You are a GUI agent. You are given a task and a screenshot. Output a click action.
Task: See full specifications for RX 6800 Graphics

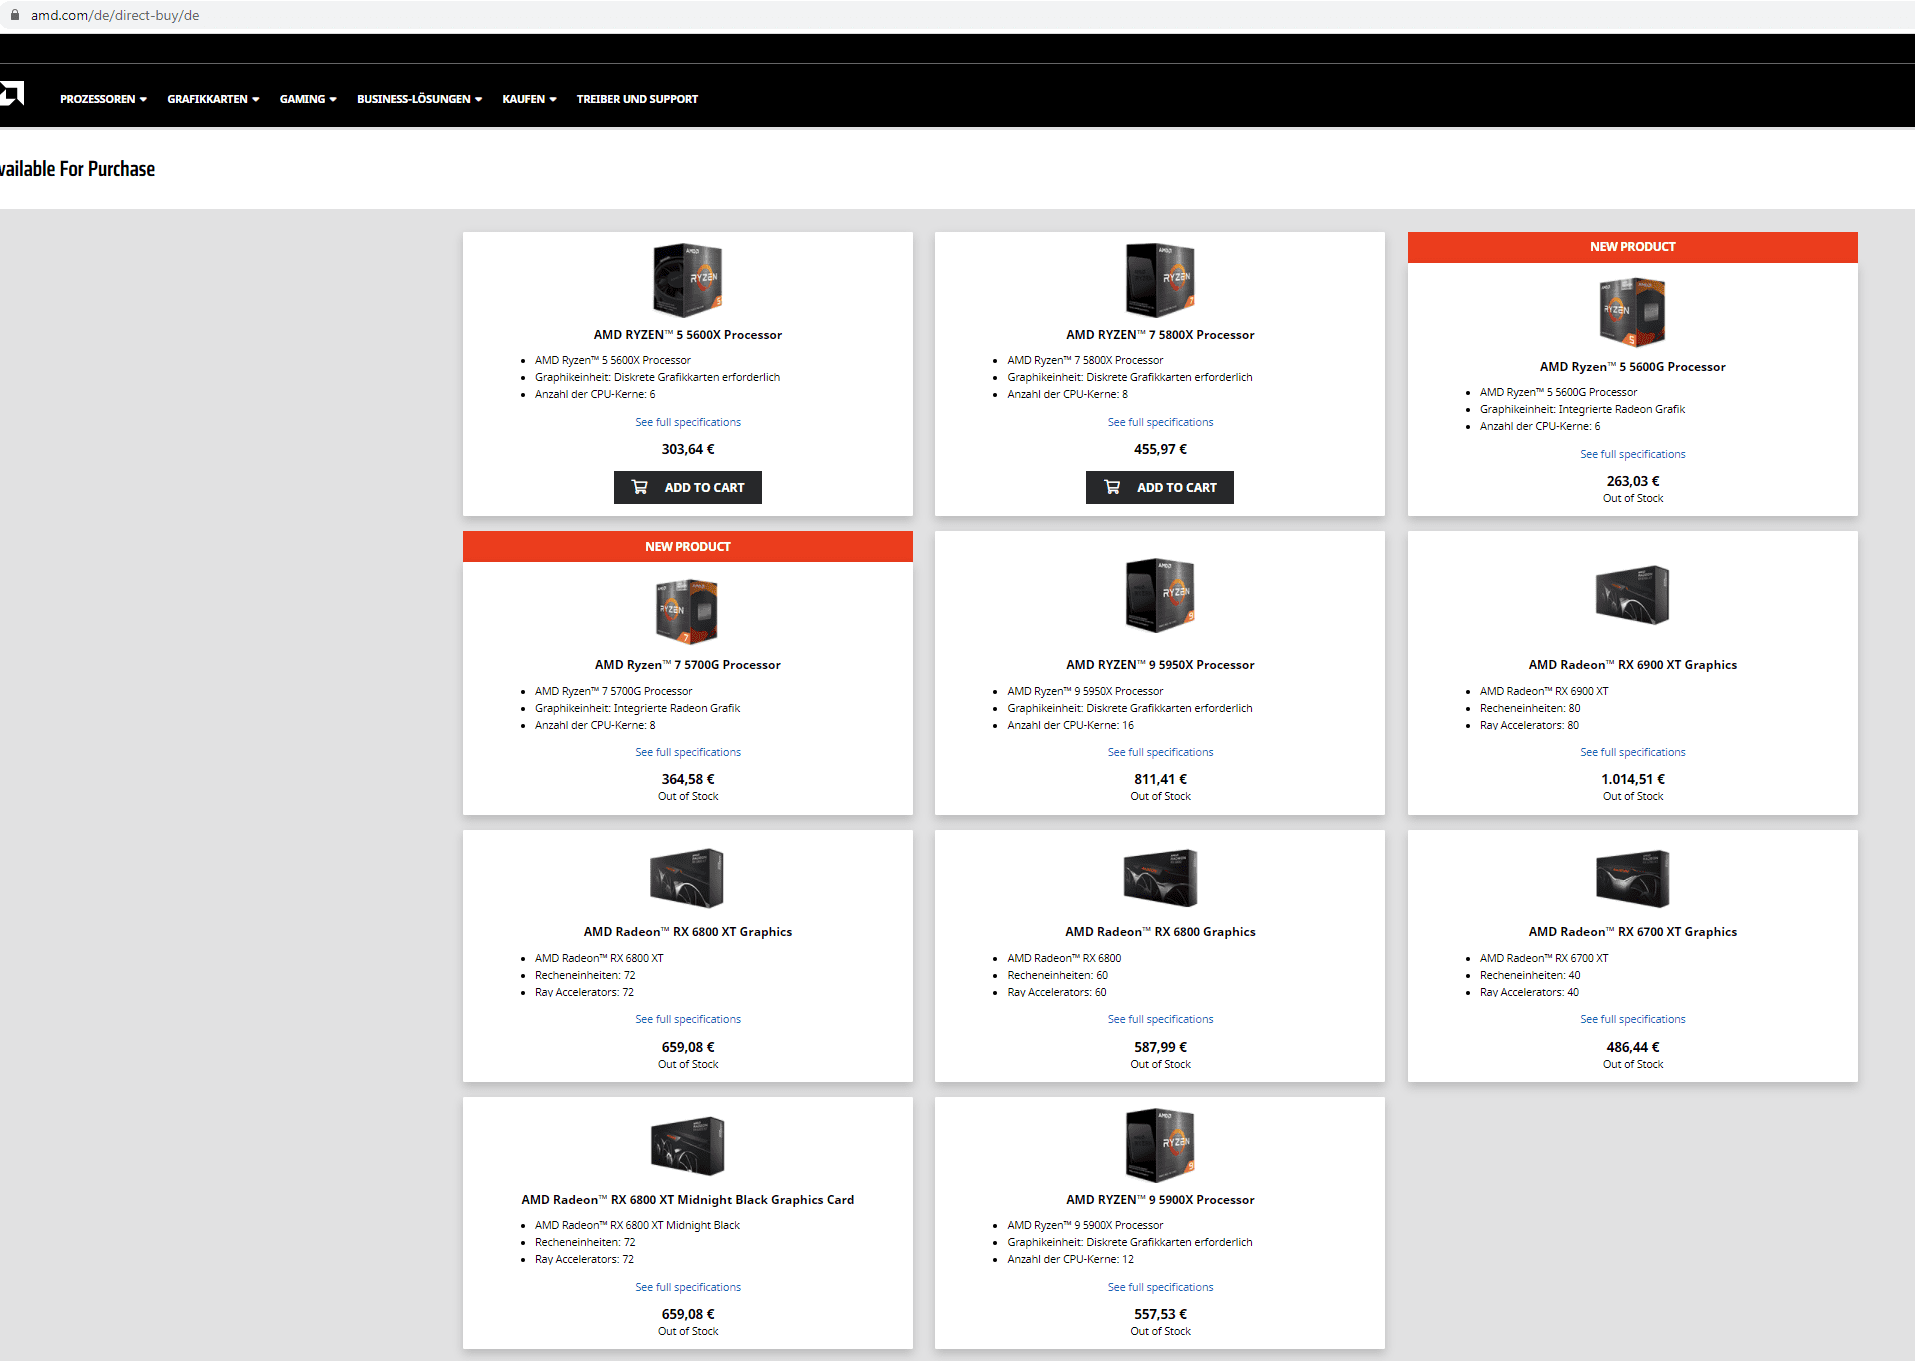[1160, 1019]
